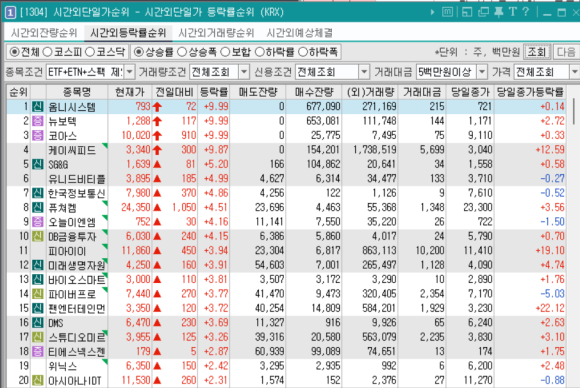Screen dimensions: 580x388
Task: Click the duplicate window icon in title bar
Action: 483,12
